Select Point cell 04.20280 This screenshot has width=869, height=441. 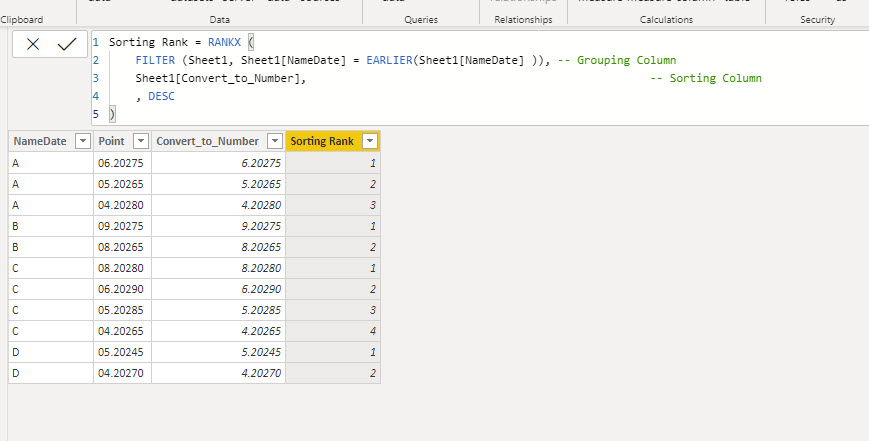click(x=122, y=205)
